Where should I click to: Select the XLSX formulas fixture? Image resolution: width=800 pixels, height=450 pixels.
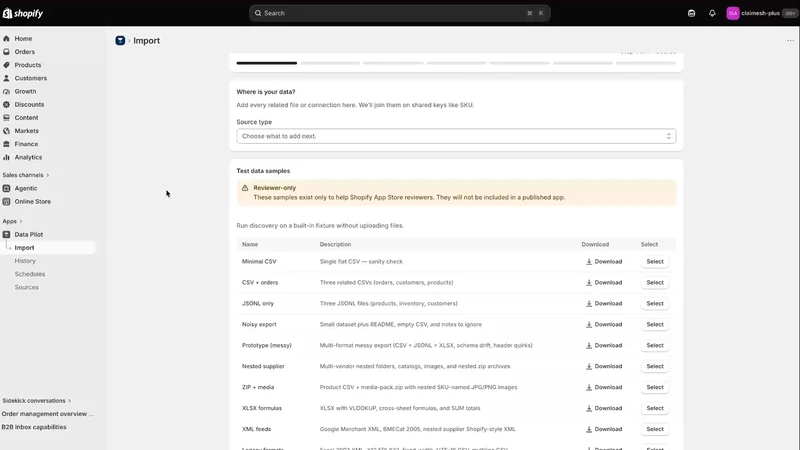[x=655, y=408]
